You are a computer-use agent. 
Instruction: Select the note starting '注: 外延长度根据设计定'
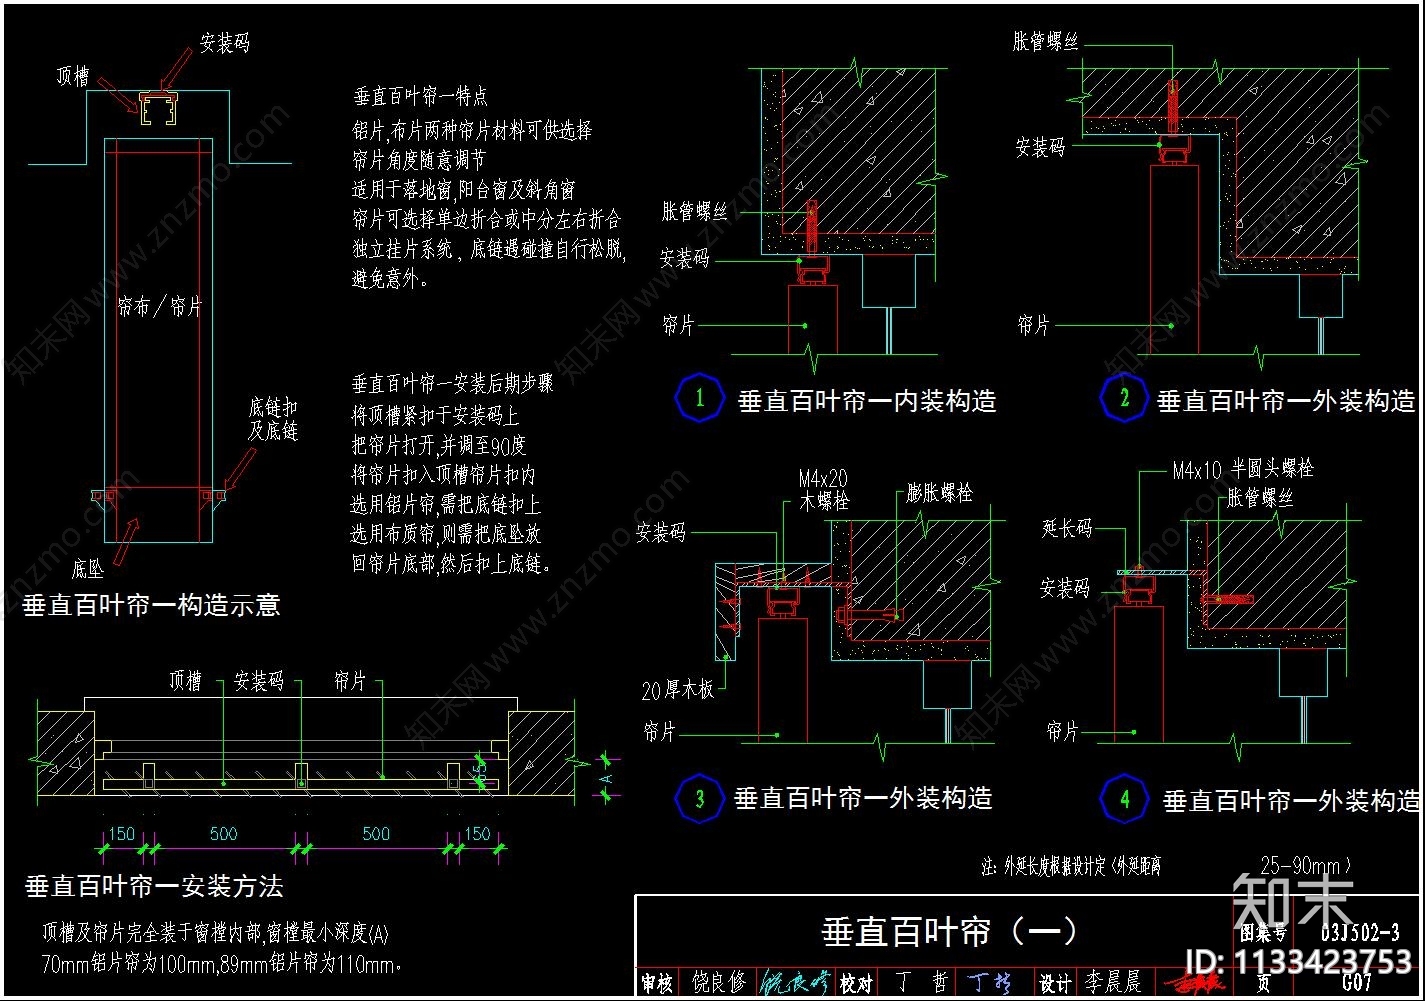point(1072,867)
